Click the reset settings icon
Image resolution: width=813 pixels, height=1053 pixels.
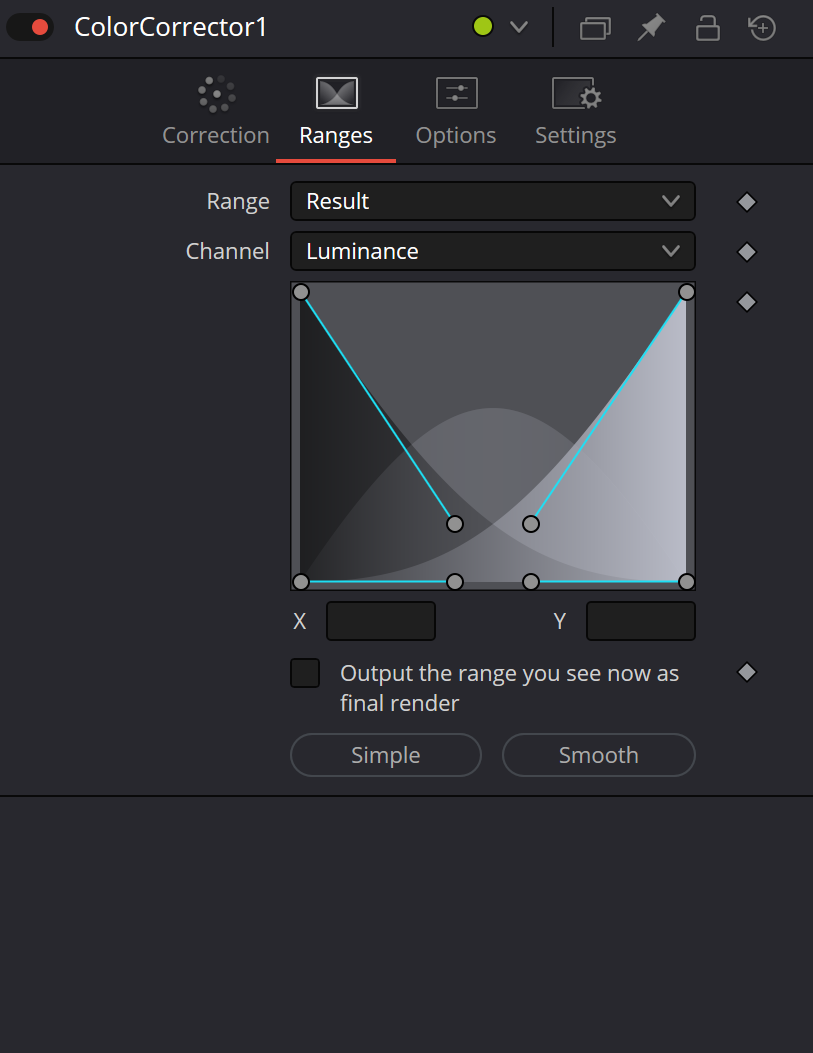coord(762,28)
